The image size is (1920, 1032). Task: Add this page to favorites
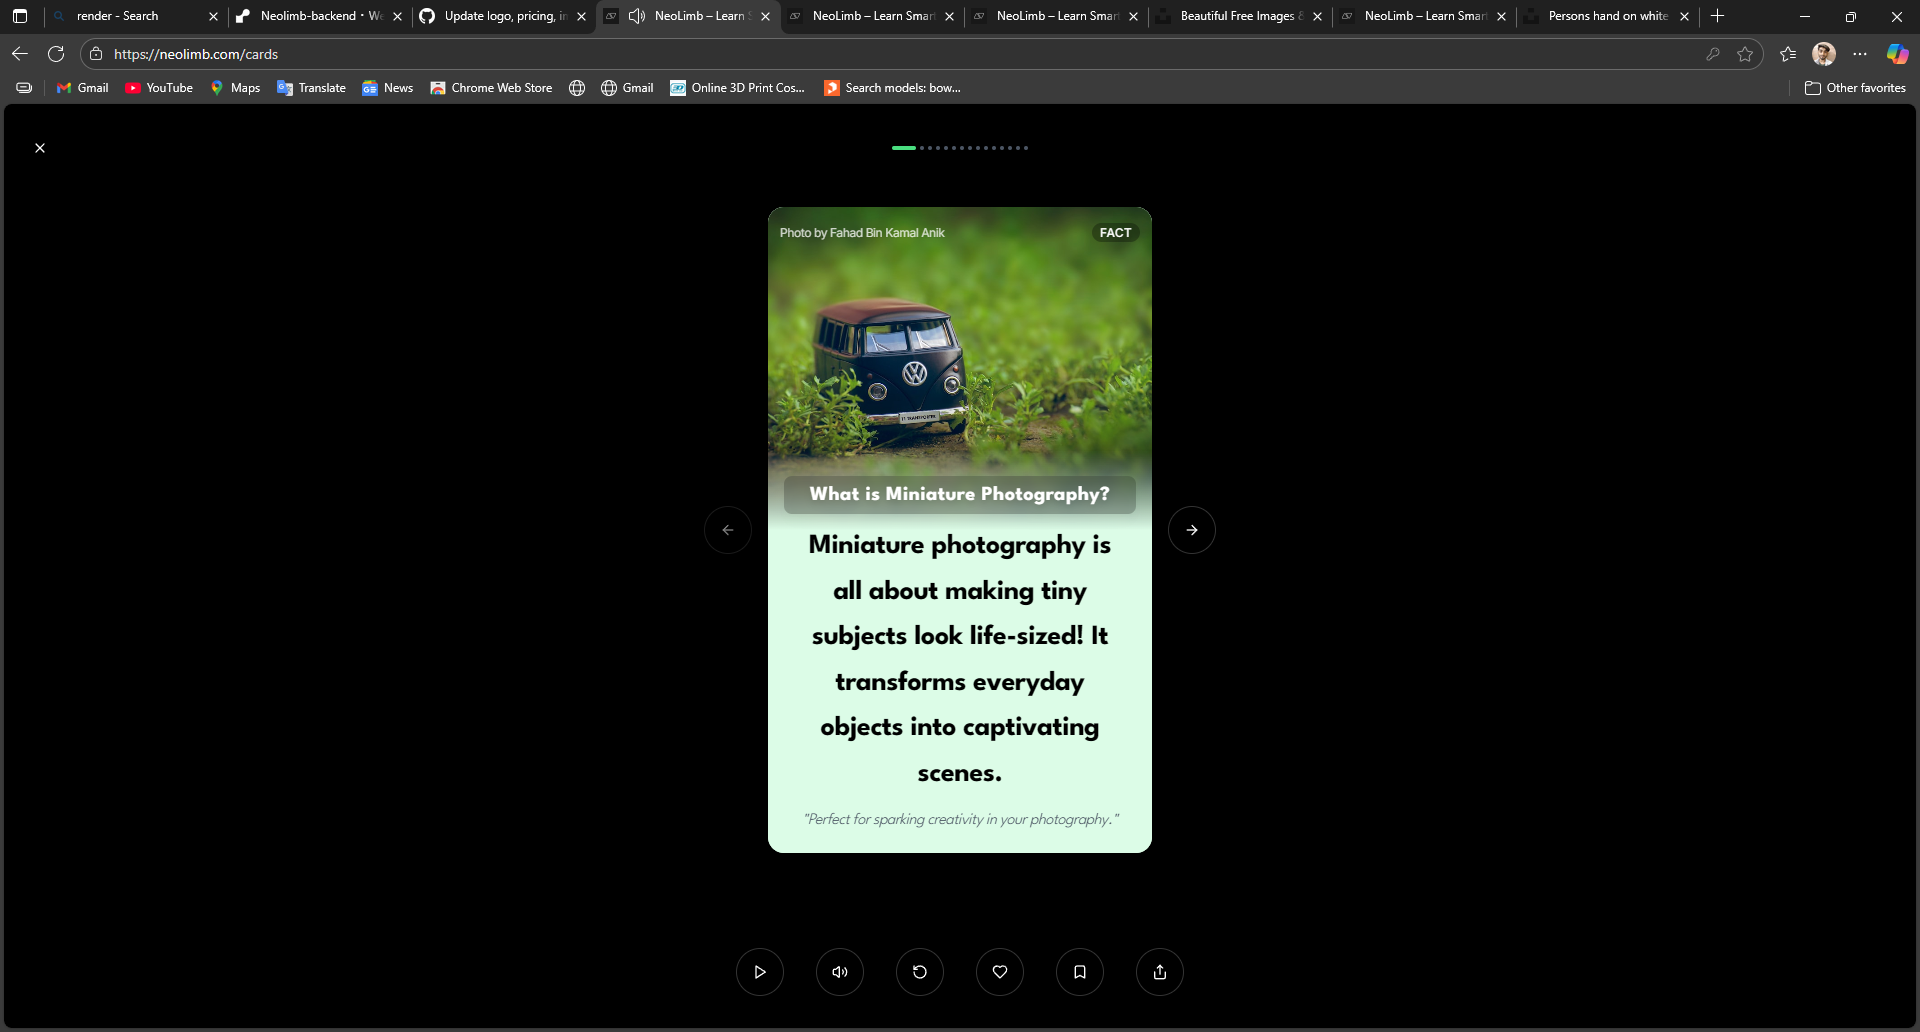click(1745, 54)
